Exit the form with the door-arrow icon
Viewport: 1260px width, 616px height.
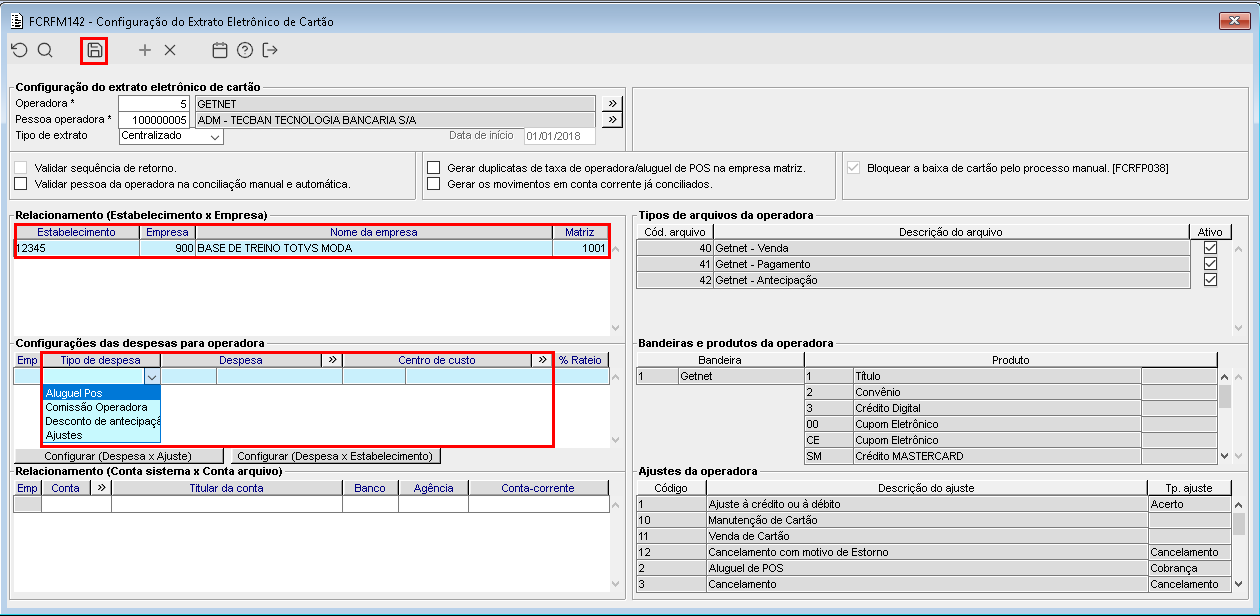coord(270,50)
